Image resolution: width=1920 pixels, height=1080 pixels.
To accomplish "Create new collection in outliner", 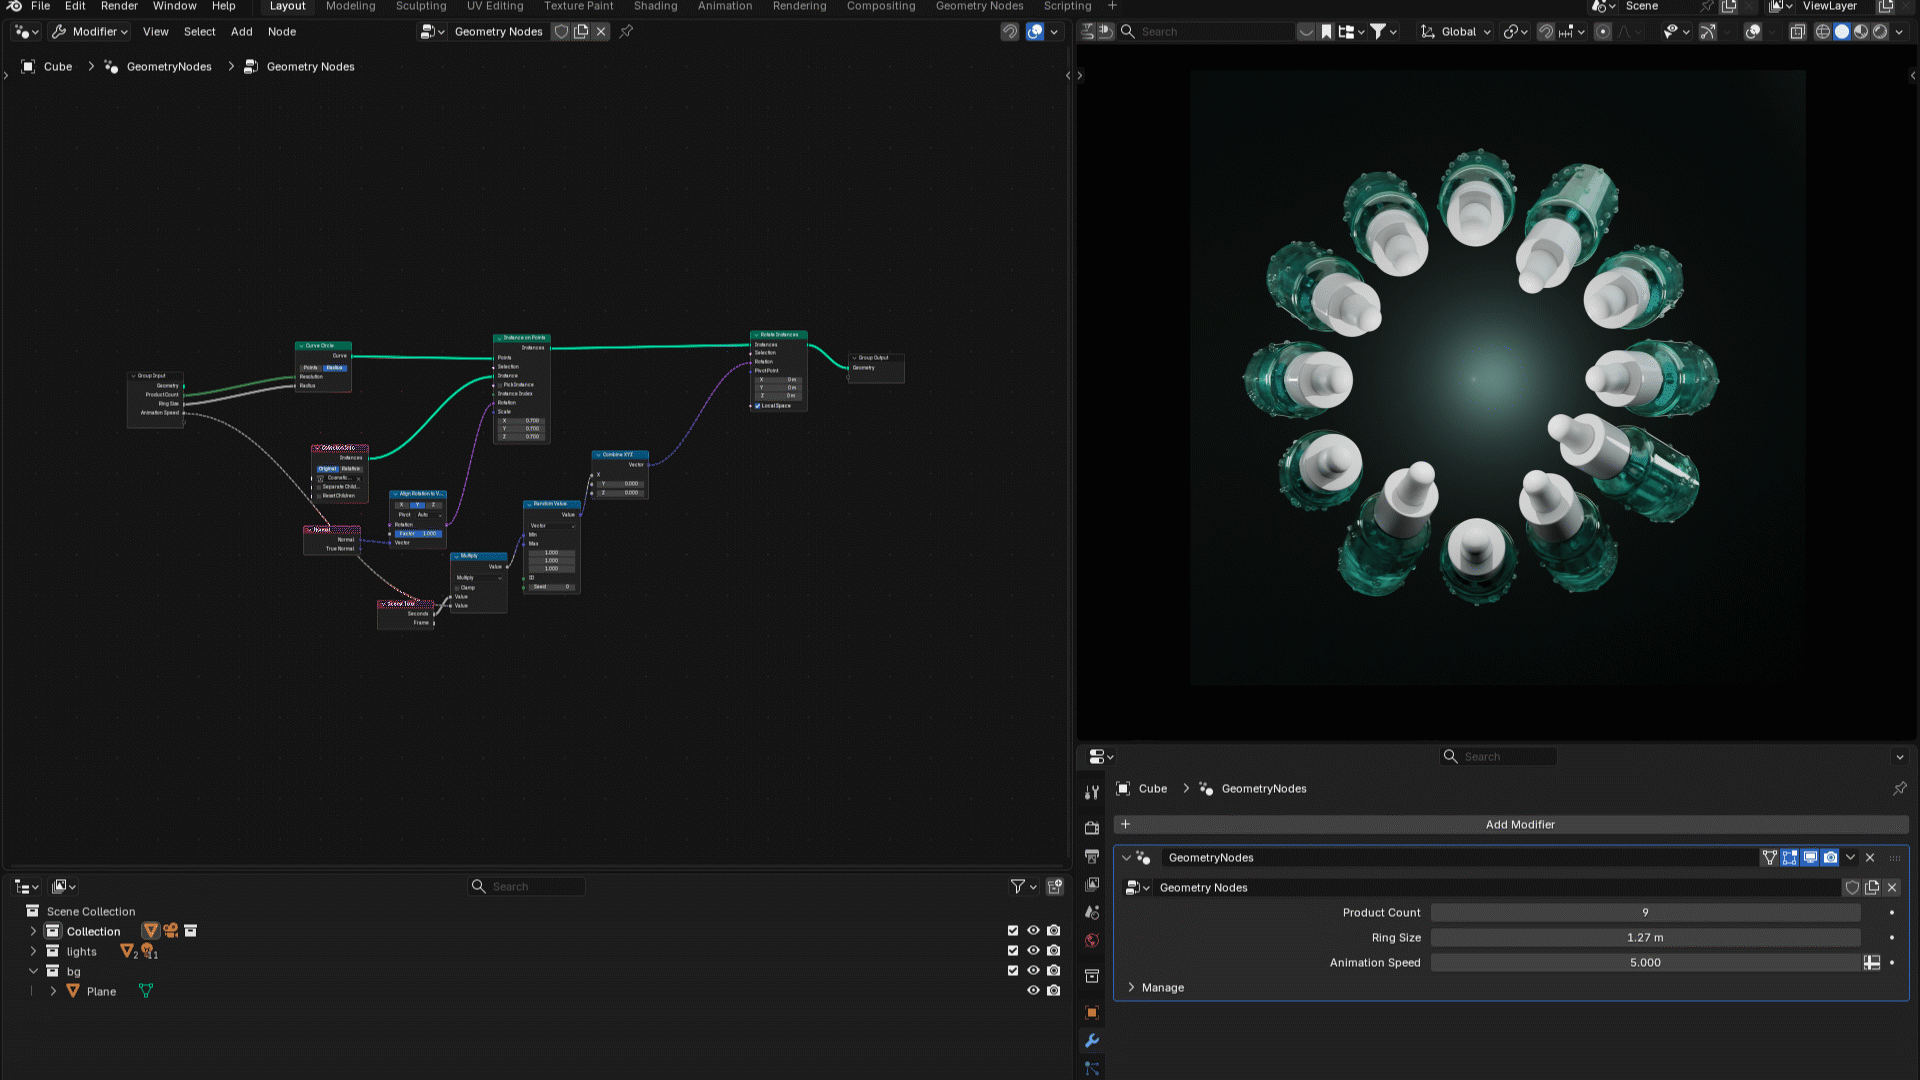I will (x=1055, y=886).
